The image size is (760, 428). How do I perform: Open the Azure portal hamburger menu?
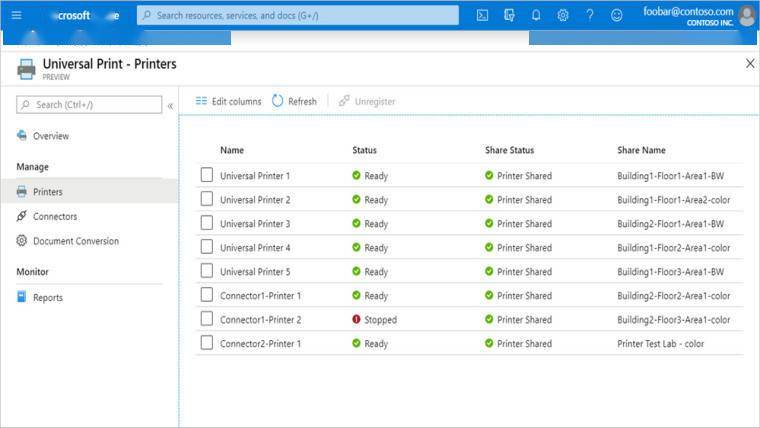(x=16, y=15)
